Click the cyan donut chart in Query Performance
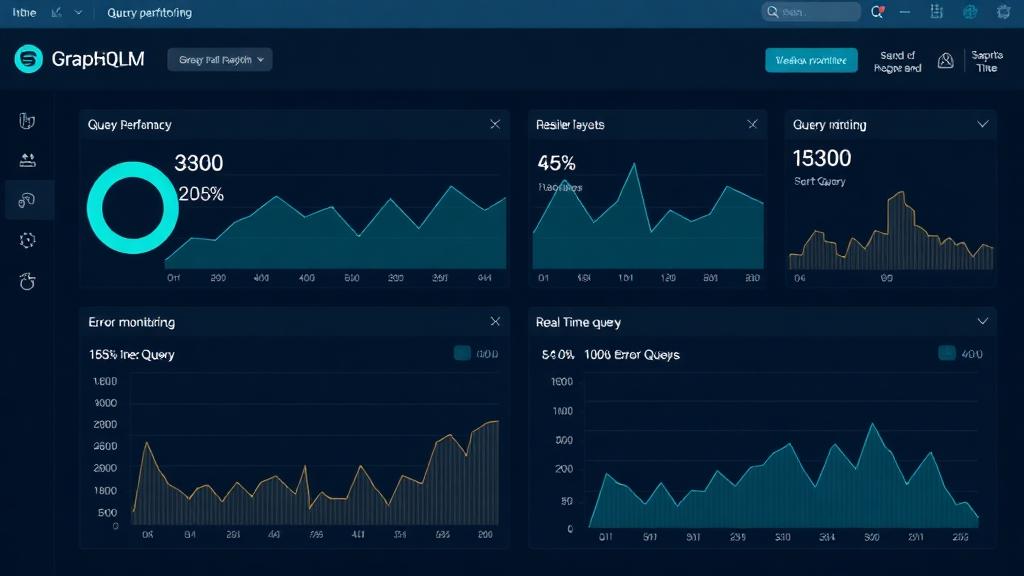The width and height of the screenshot is (1024, 576). (x=132, y=207)
